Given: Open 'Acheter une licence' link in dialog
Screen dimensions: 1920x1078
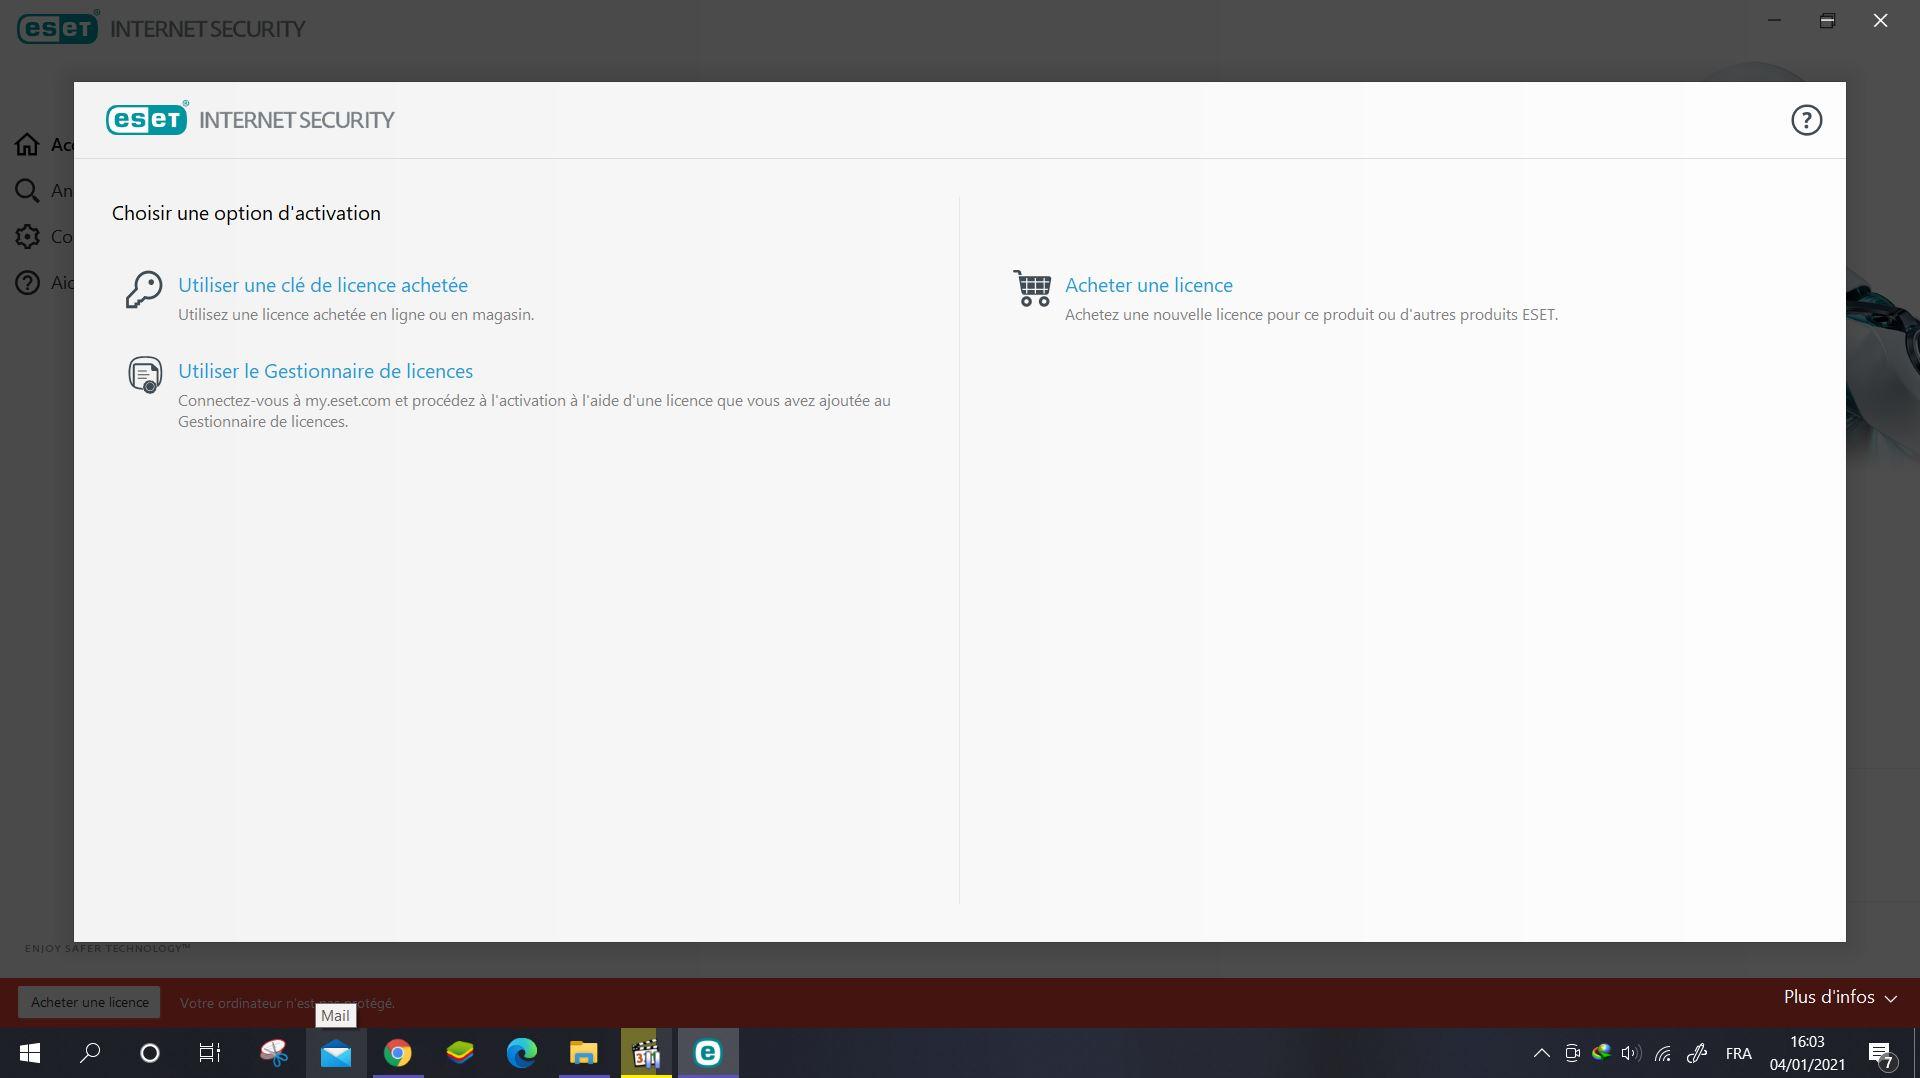Looking at the screenshot, I should 1149,285.
